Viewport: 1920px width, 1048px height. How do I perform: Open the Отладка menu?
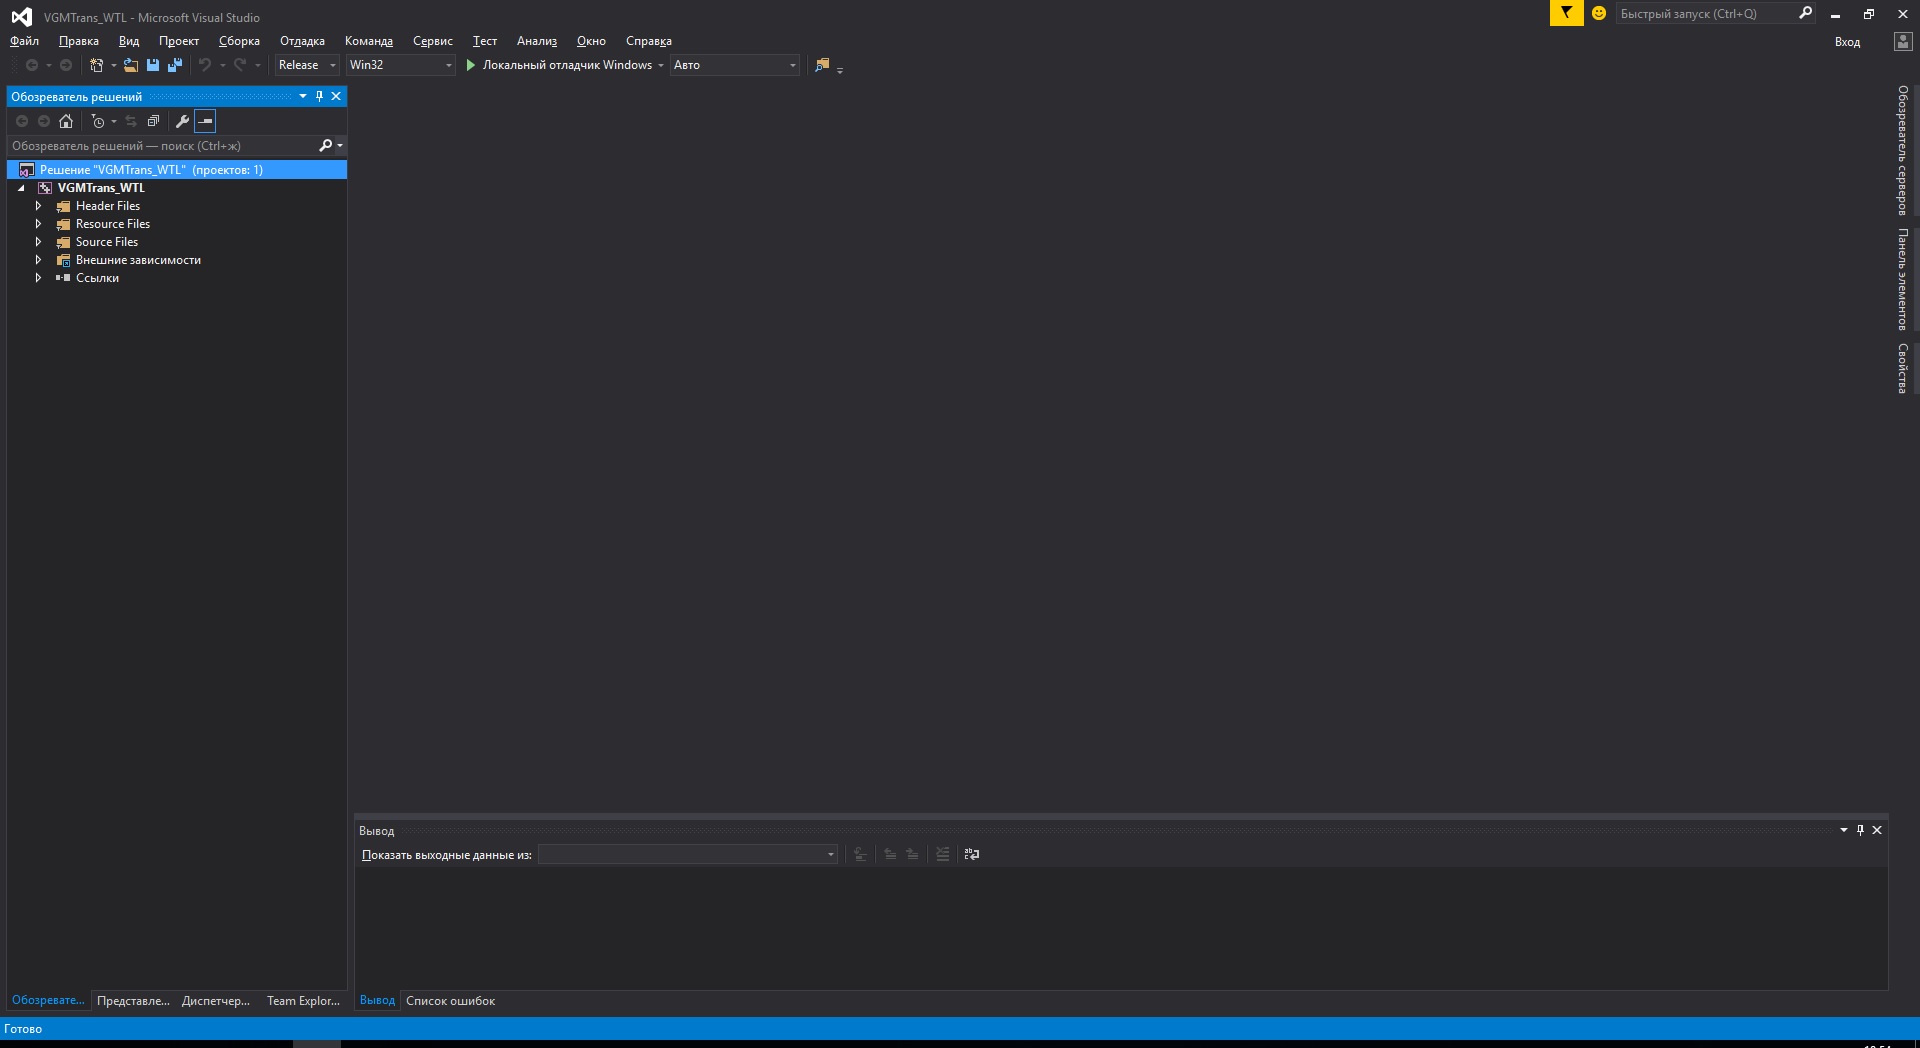[x=302, y=41]
